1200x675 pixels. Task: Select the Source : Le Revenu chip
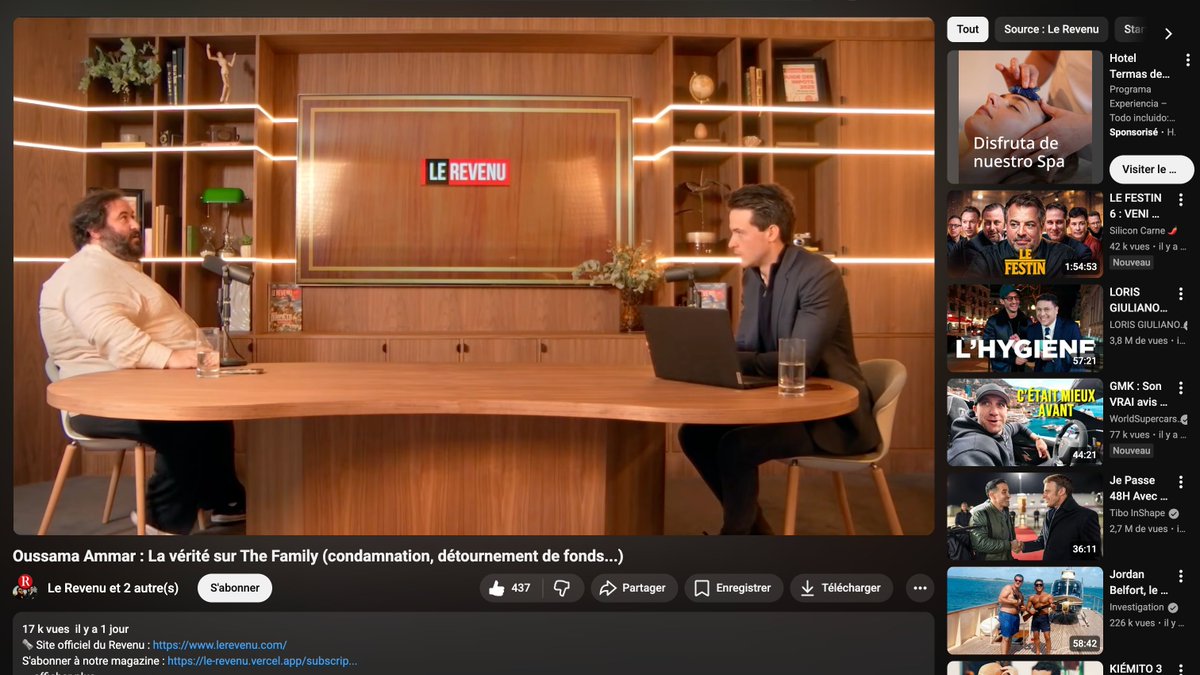click(x=1051, y=29)
